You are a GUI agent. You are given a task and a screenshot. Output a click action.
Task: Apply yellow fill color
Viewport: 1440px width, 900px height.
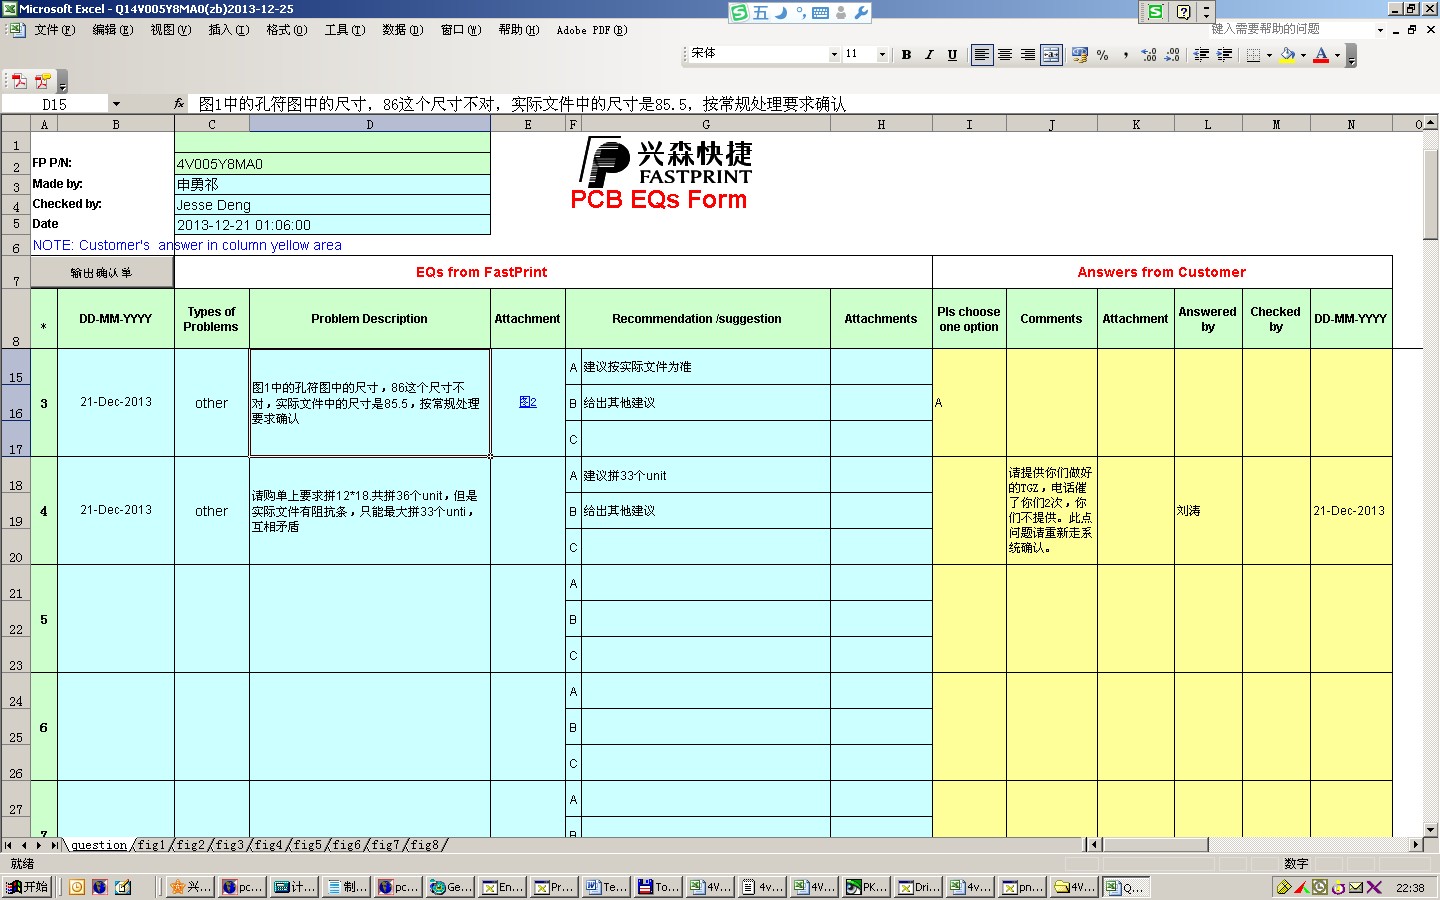[1288, 55]
